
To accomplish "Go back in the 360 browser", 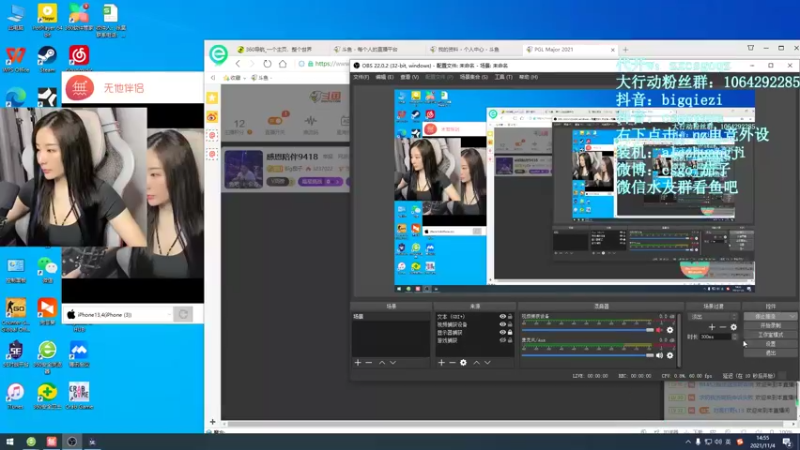I will [238, 64].
